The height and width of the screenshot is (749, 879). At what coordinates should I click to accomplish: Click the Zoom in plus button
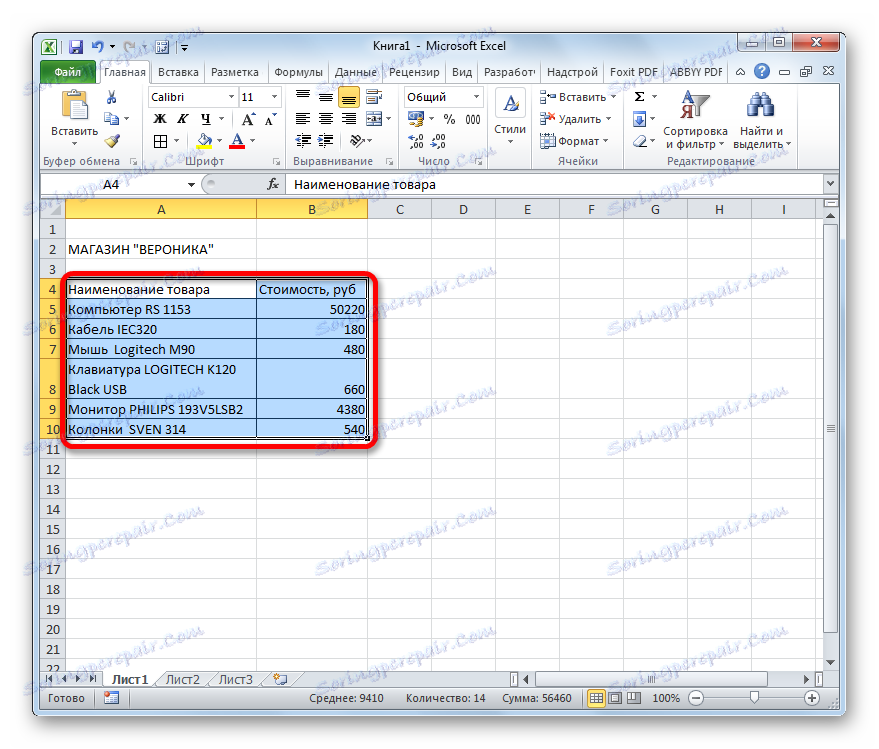[x=812, y=698]
